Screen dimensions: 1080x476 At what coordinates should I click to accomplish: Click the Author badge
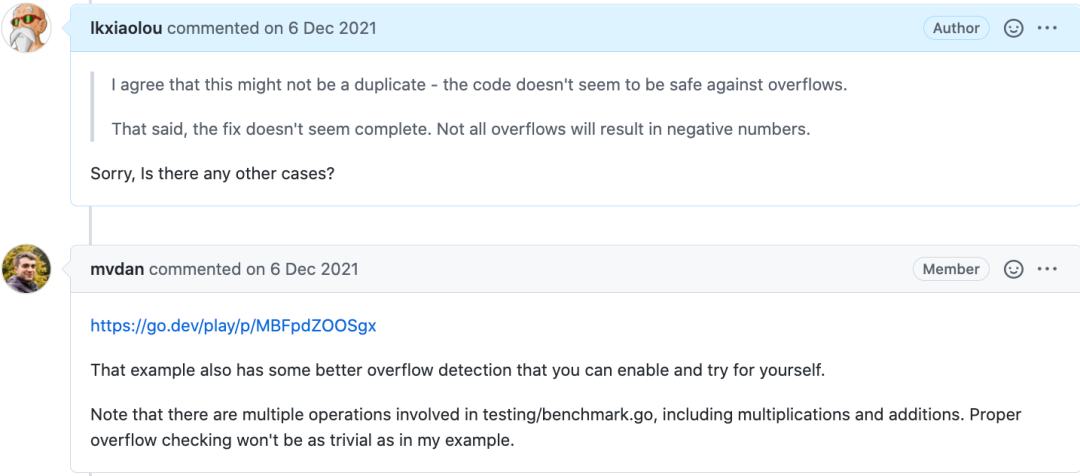click(x=956, y=28)
